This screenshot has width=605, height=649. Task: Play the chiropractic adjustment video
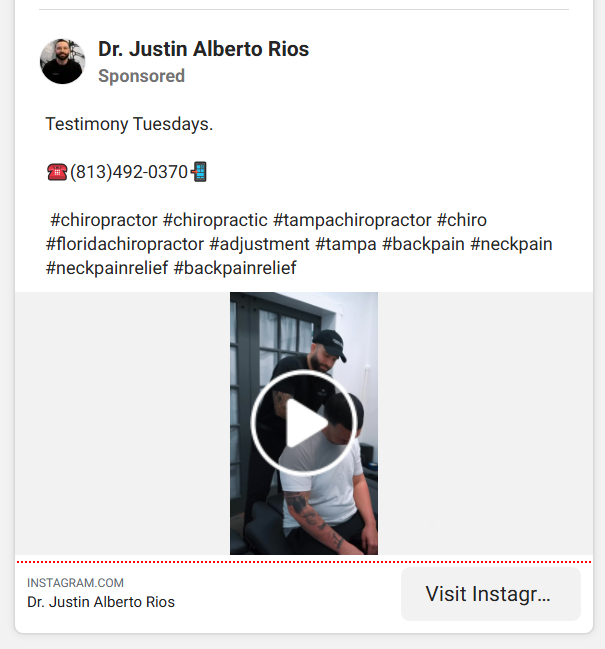(x=304, y=423)
